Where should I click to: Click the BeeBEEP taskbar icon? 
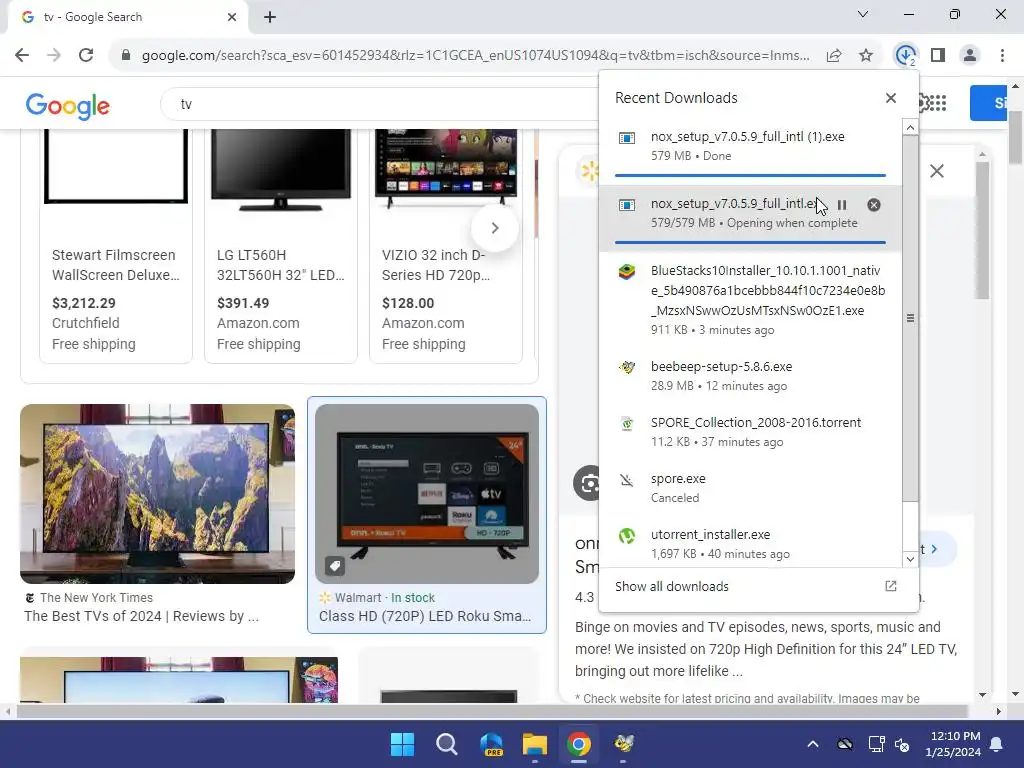pos(624,744)
